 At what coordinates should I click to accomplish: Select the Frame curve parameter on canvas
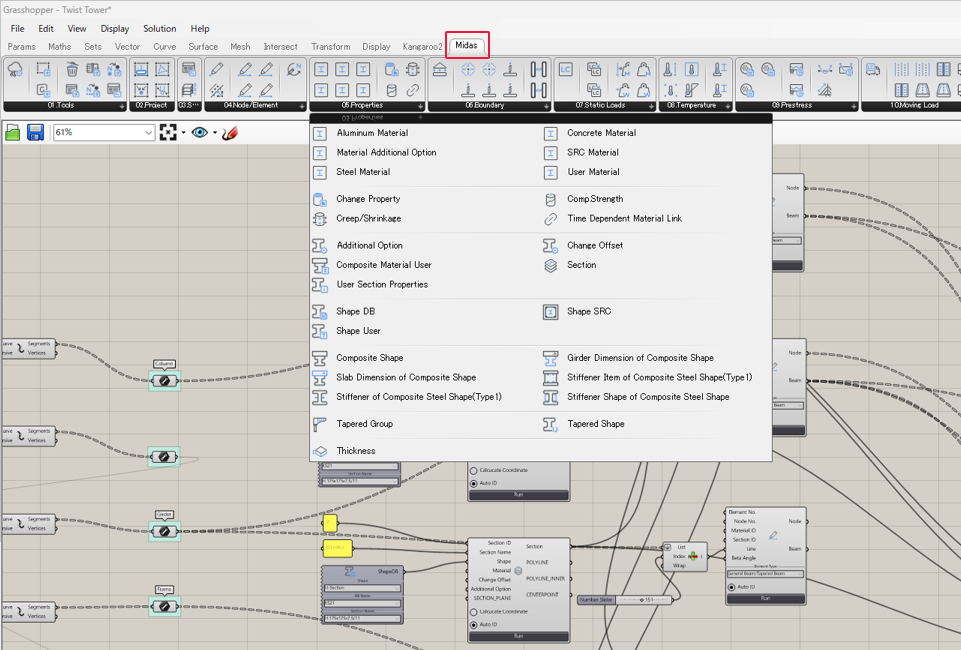[x=164, y=607]
